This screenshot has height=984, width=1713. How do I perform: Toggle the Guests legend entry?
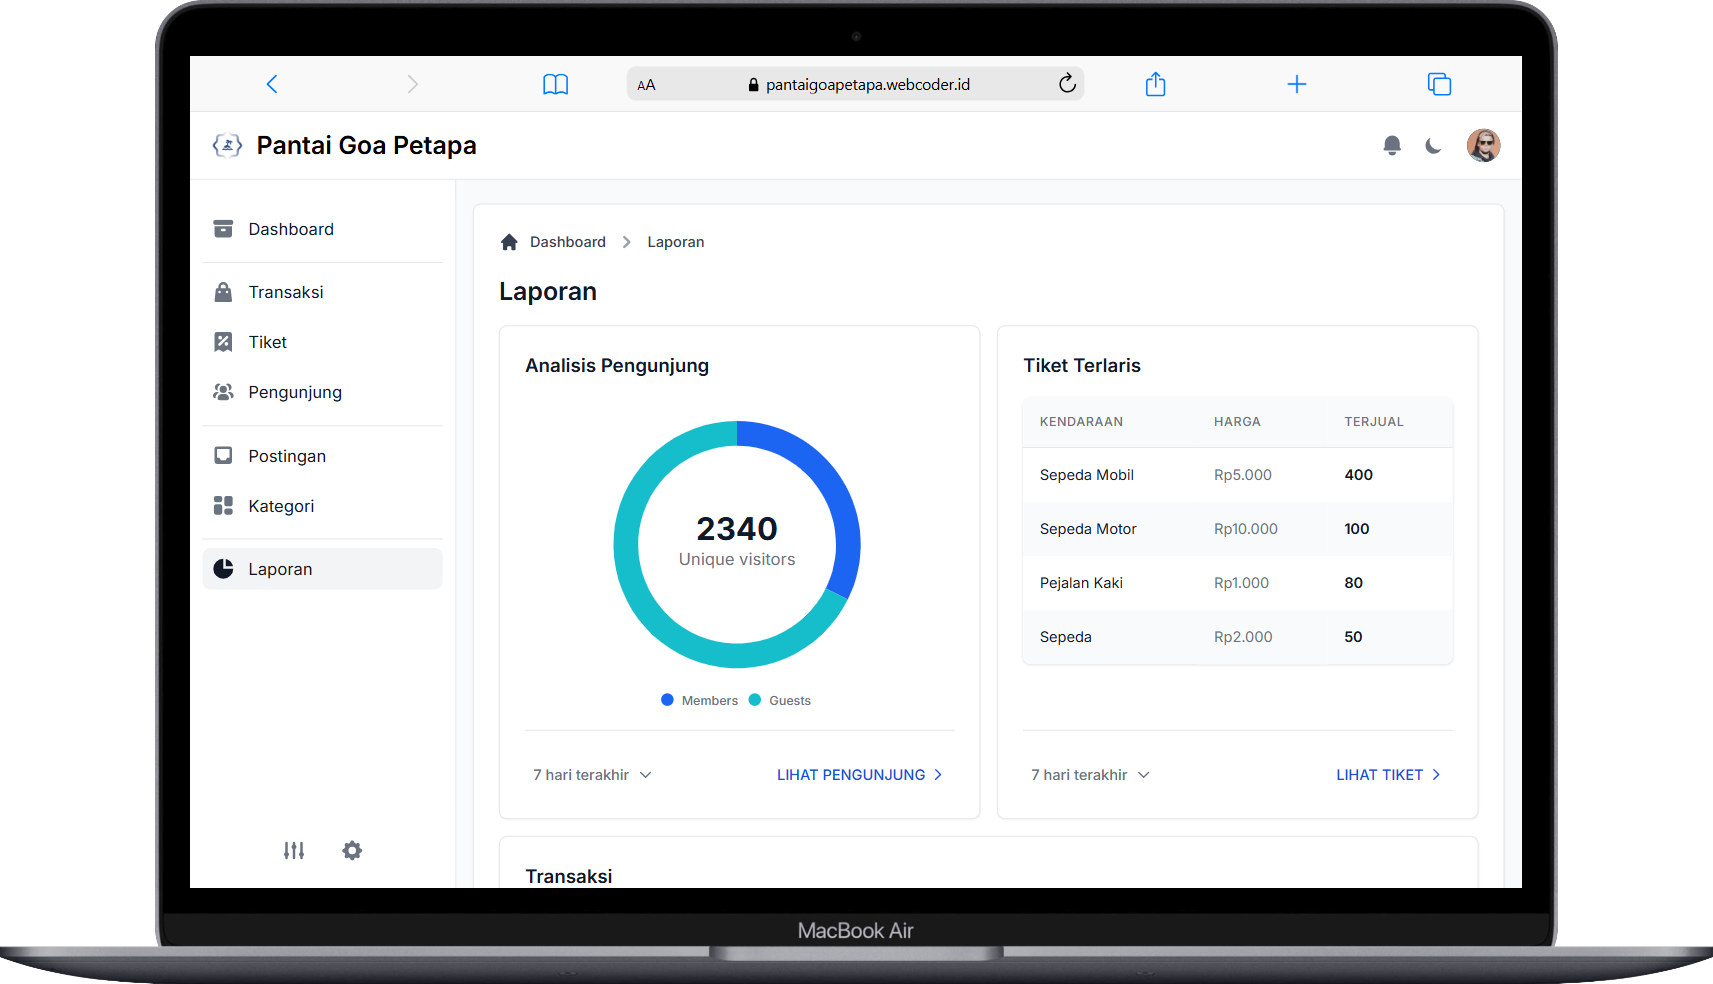point(780,700)
